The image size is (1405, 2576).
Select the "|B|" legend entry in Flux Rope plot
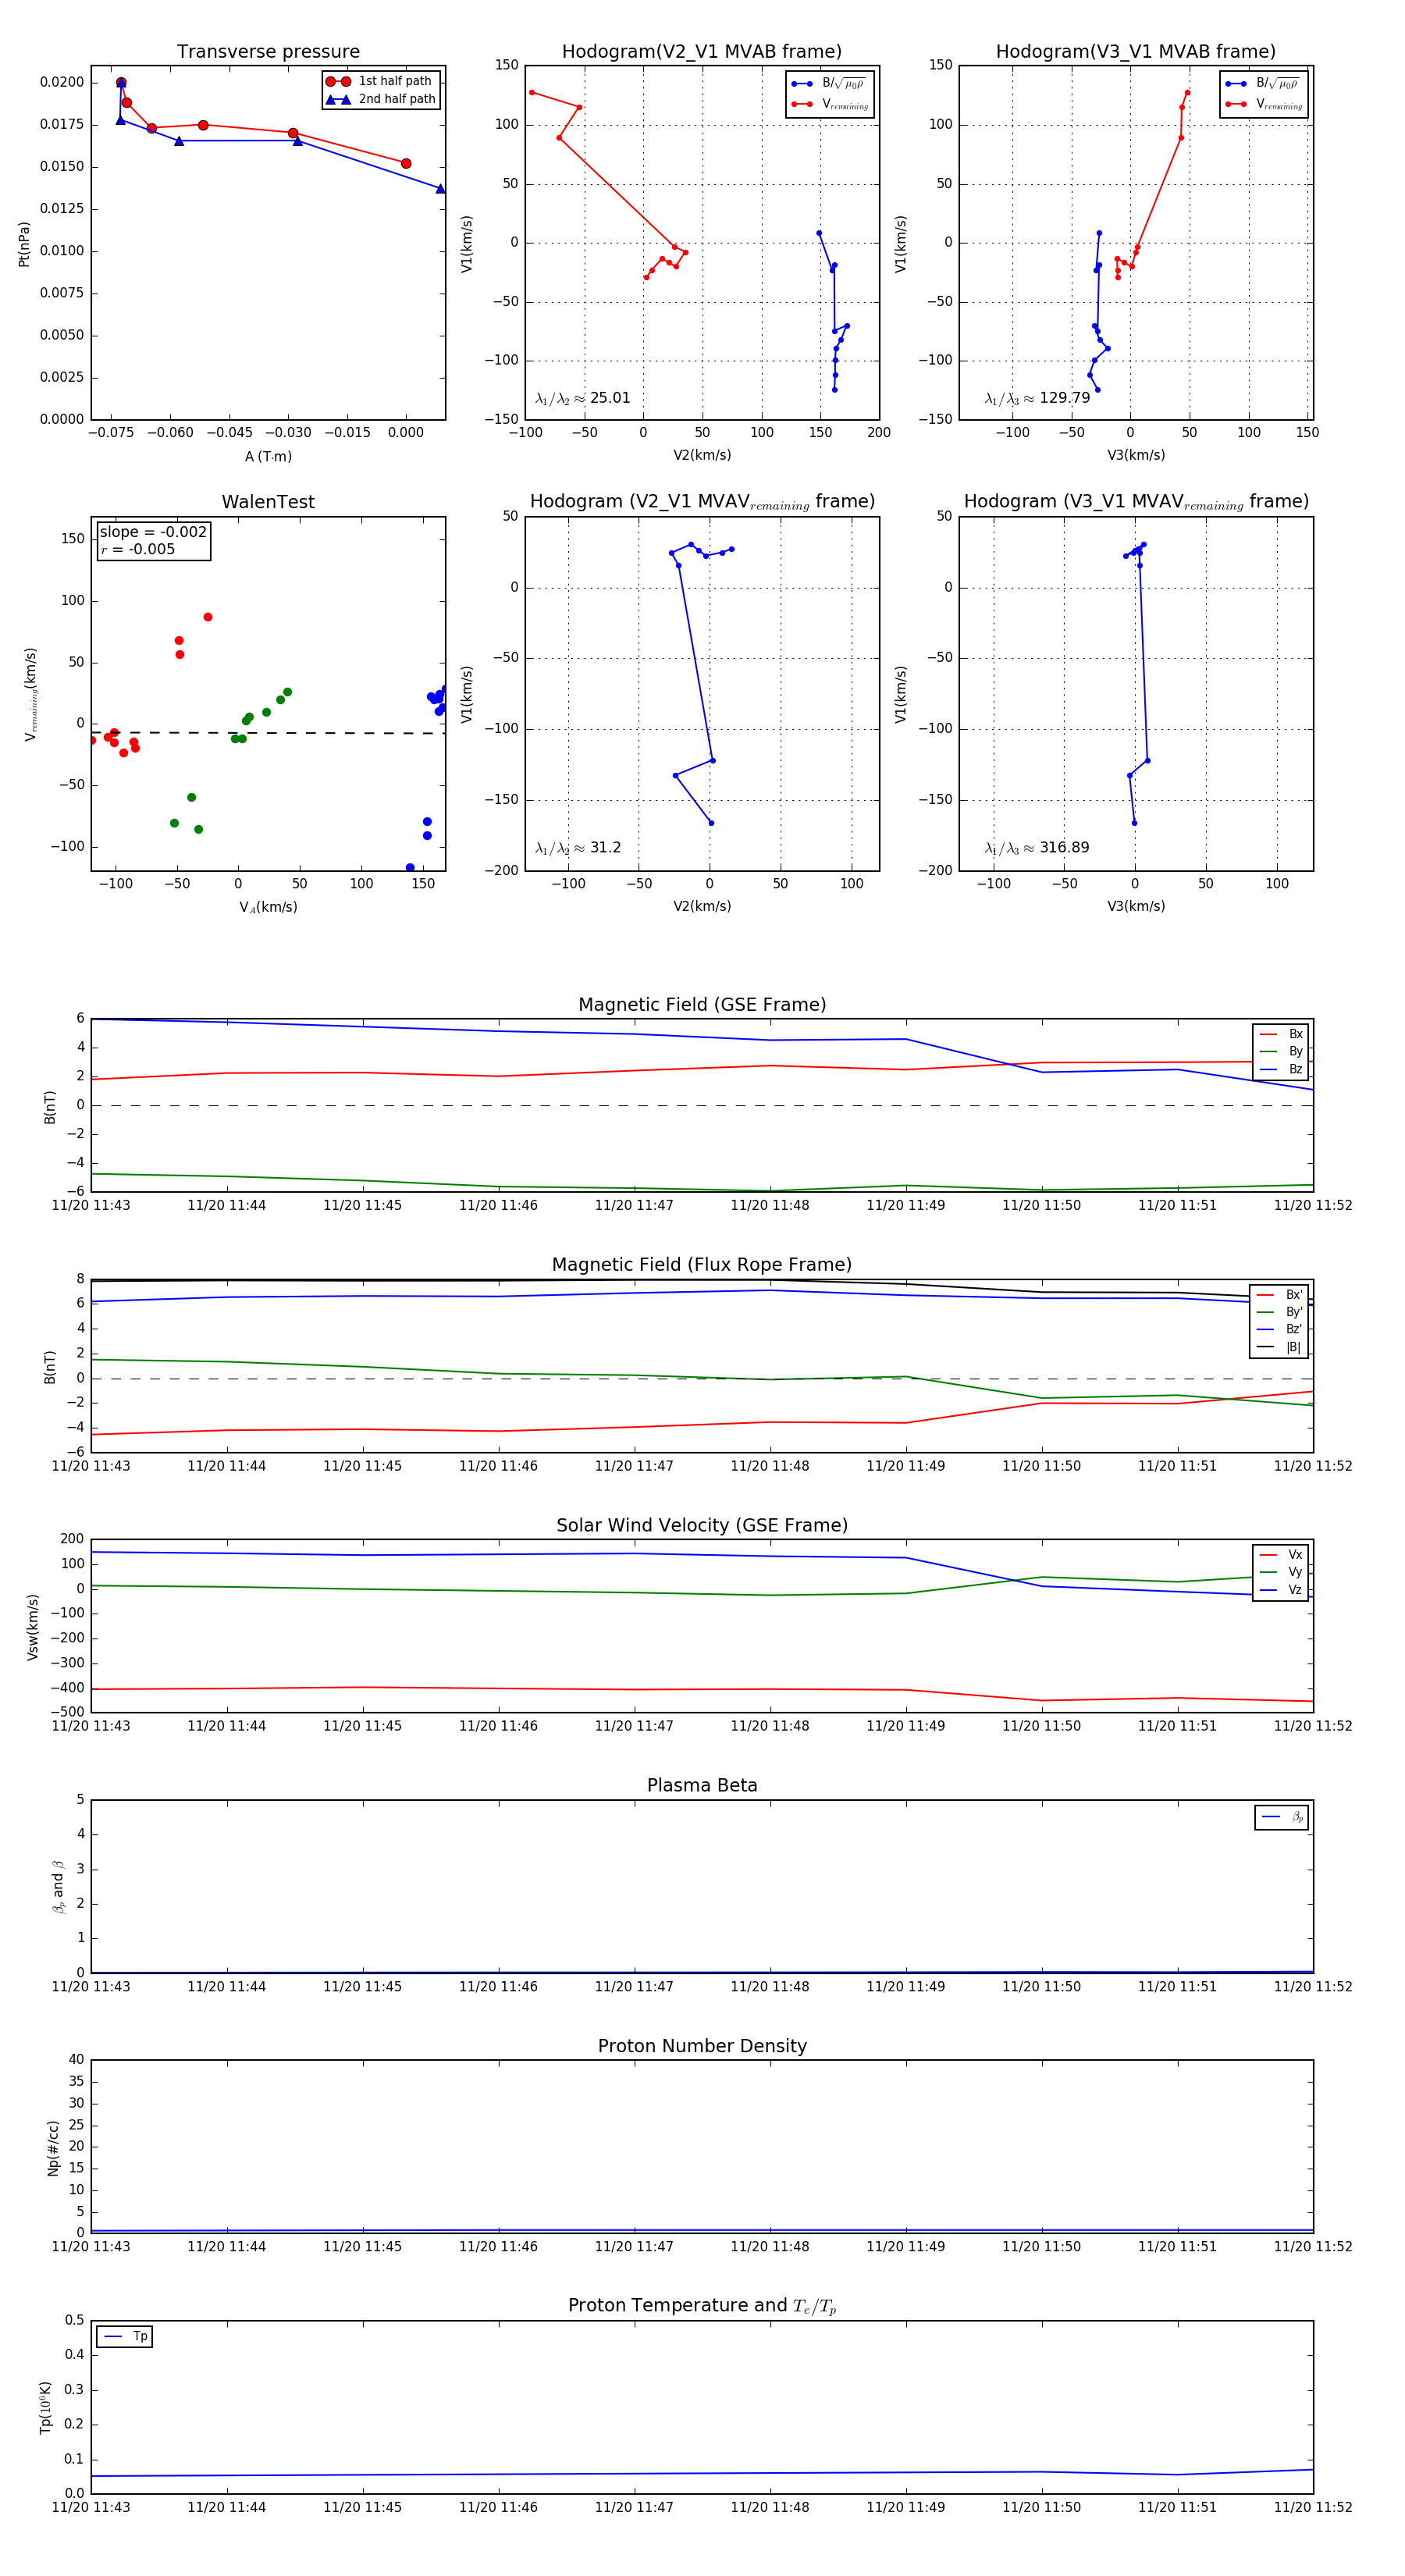tap(1280, 1347)
